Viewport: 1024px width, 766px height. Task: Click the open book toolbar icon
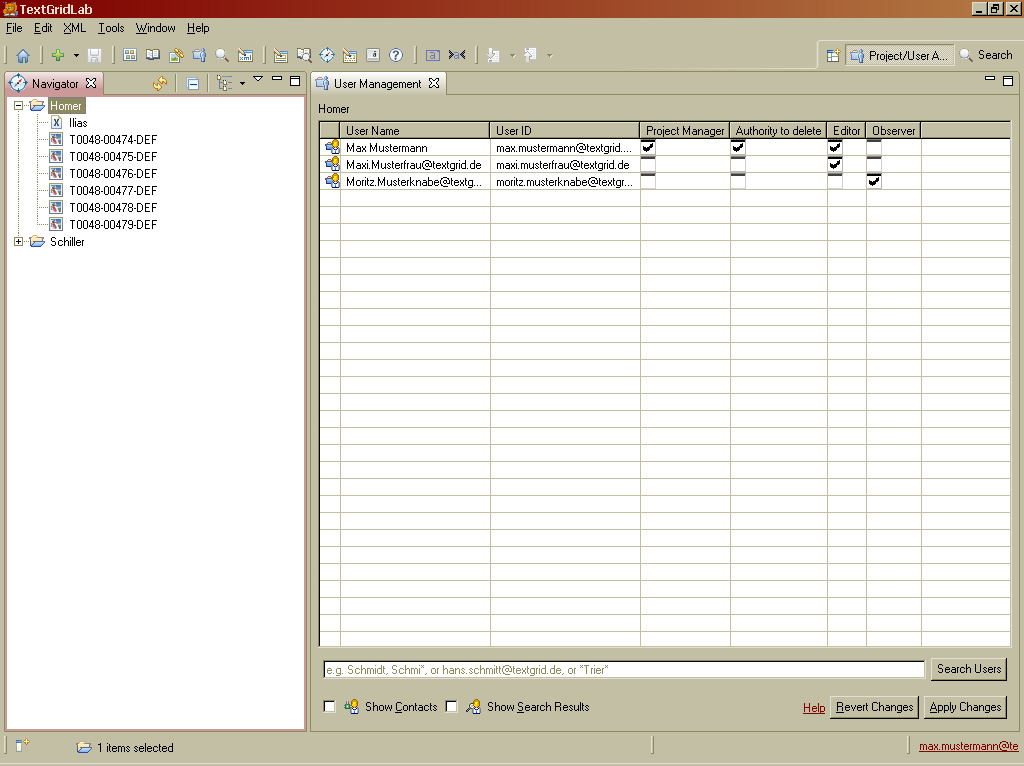153,56
